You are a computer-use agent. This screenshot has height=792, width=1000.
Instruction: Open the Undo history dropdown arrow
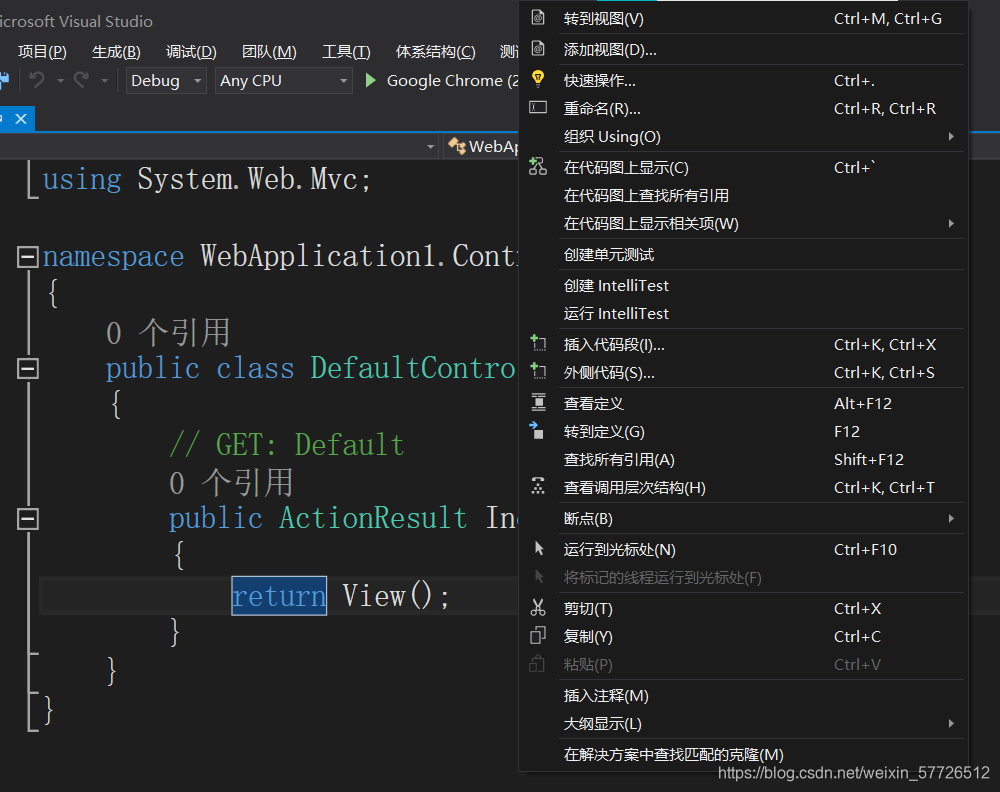tap(61, 81)
